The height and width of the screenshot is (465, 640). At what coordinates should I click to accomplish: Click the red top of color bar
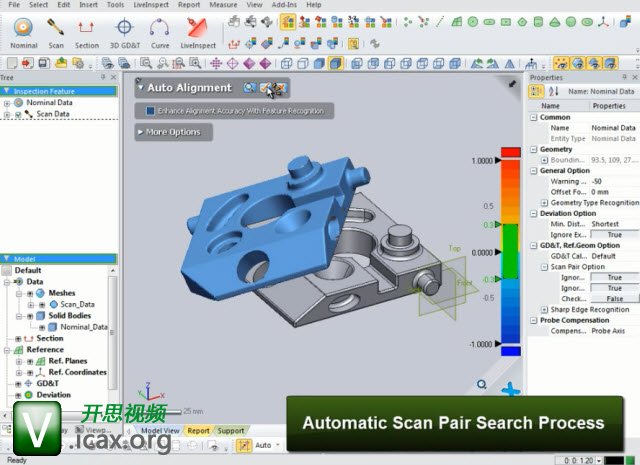[510, 168]
